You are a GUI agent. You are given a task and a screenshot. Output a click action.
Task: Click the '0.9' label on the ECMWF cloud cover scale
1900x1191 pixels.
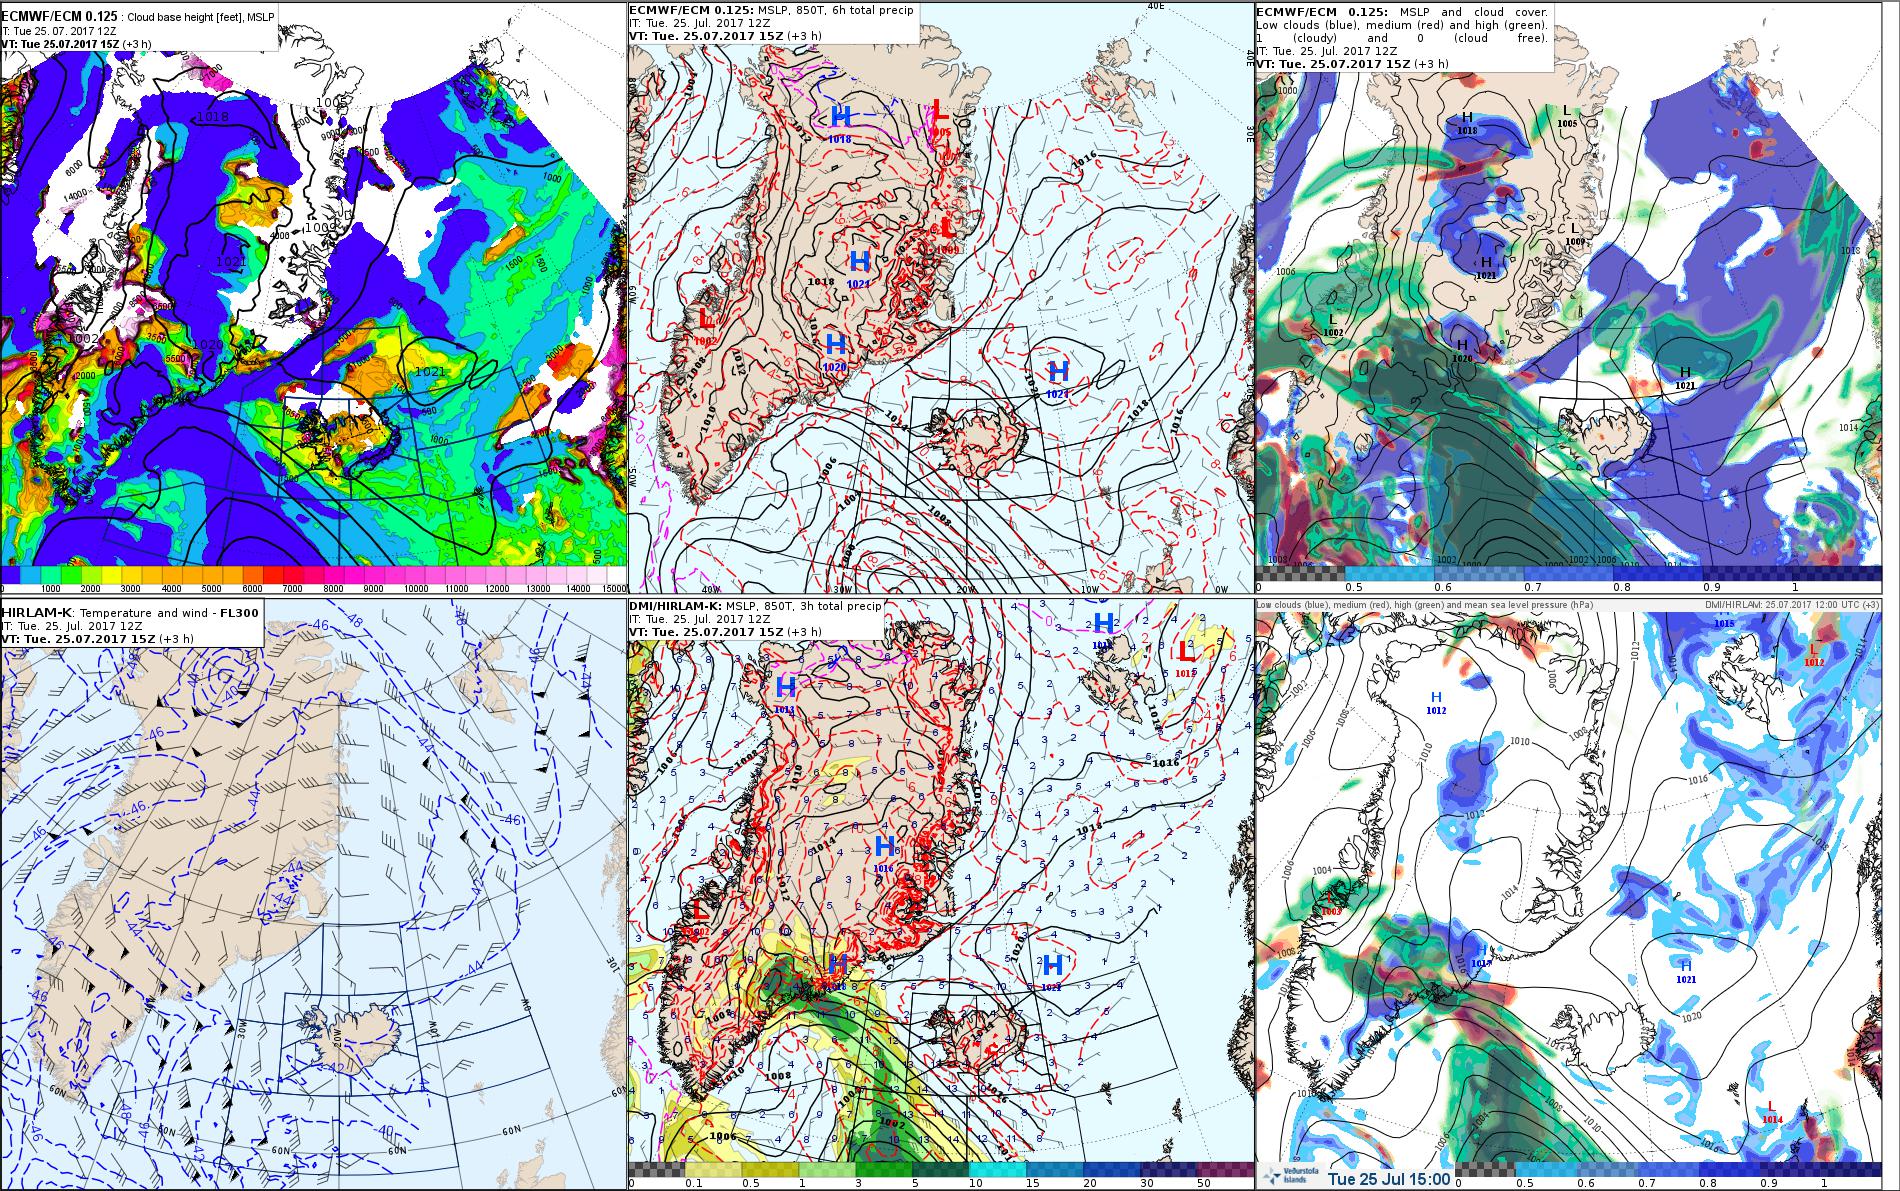[x=1712, y=587]
